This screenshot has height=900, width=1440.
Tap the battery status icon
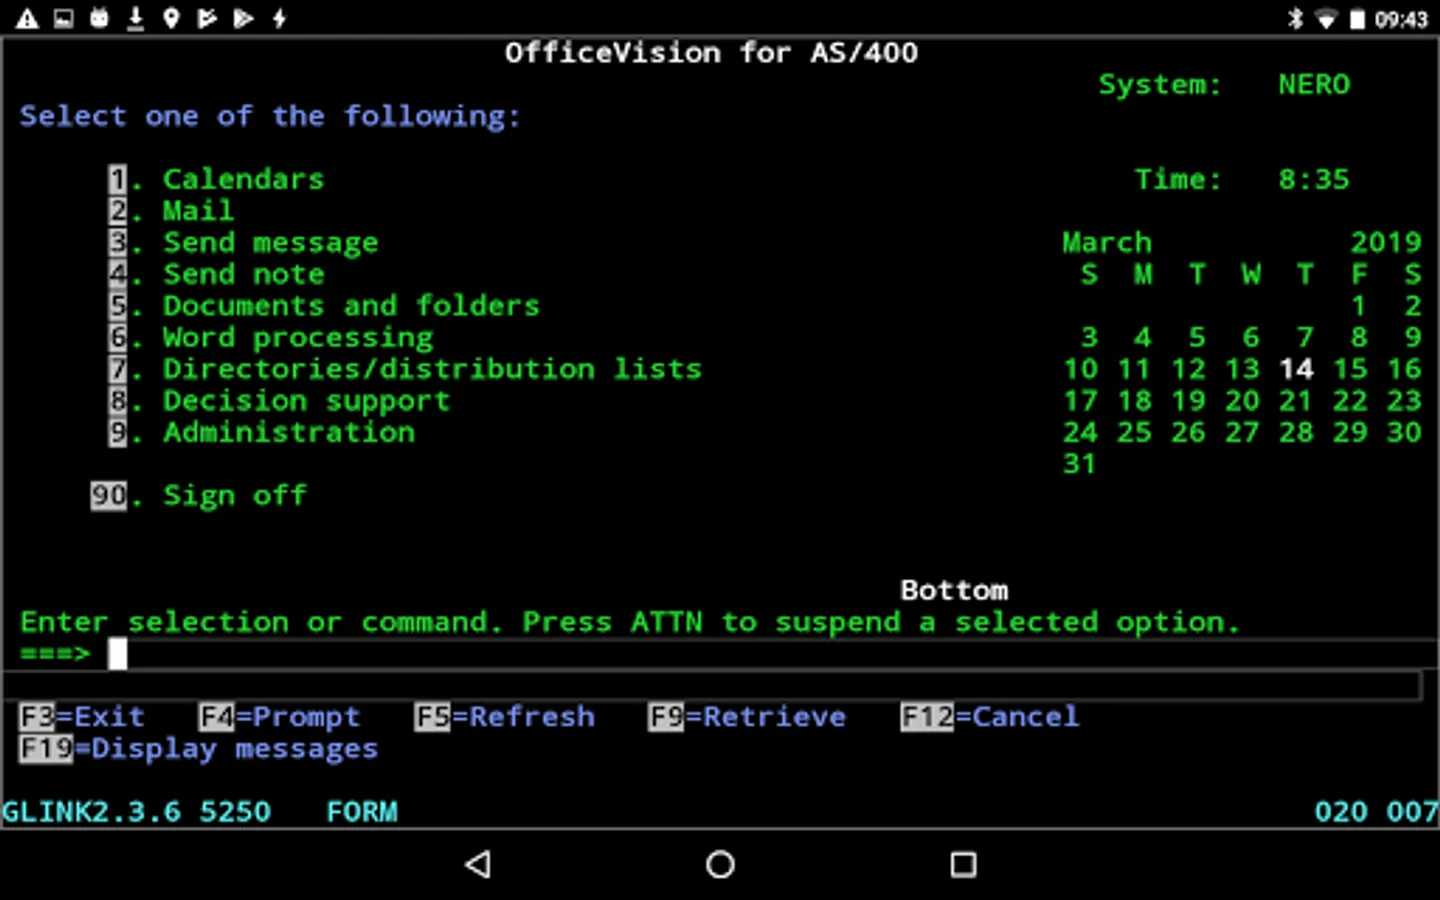click(x=1357, y=19)
